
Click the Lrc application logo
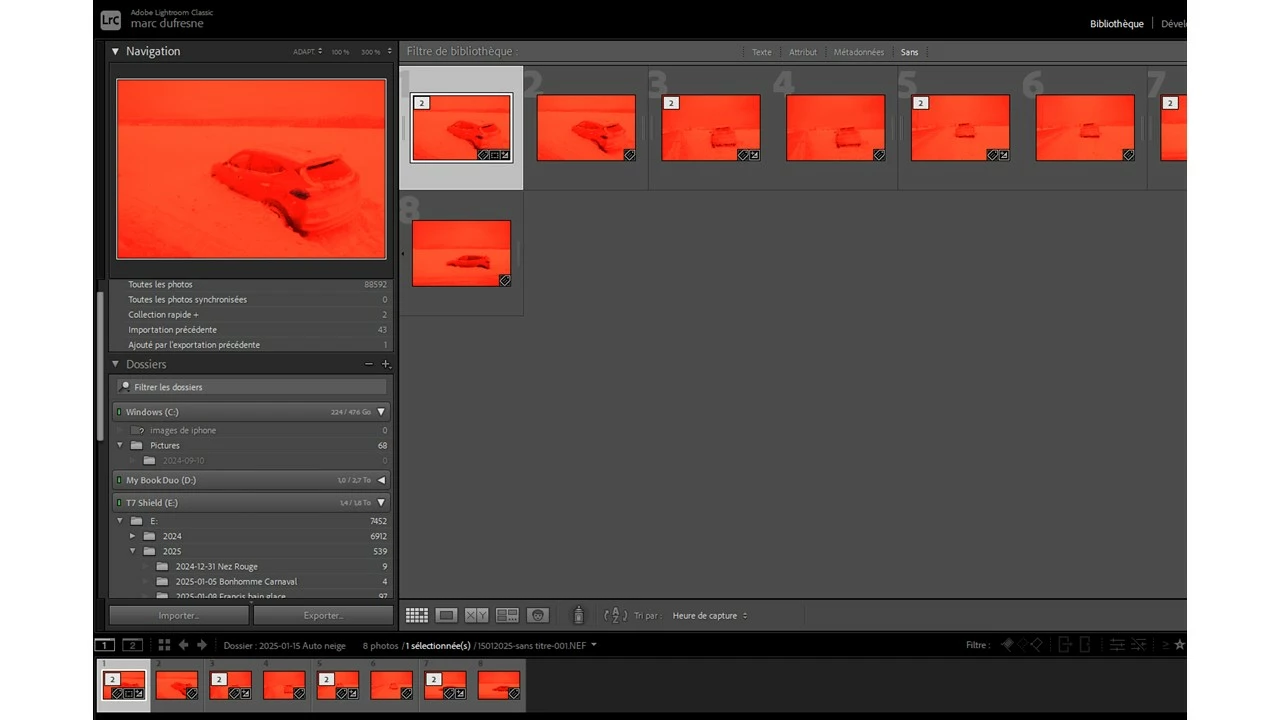(x=110, y=20)
